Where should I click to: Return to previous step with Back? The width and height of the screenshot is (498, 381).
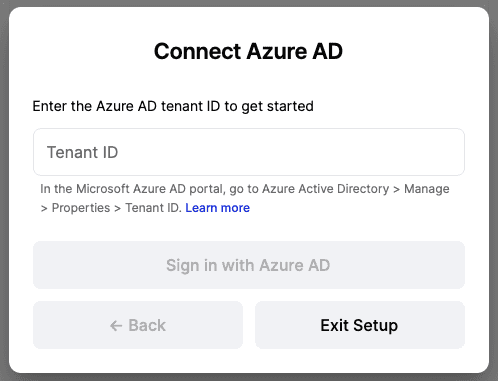(x=138, y=325)
